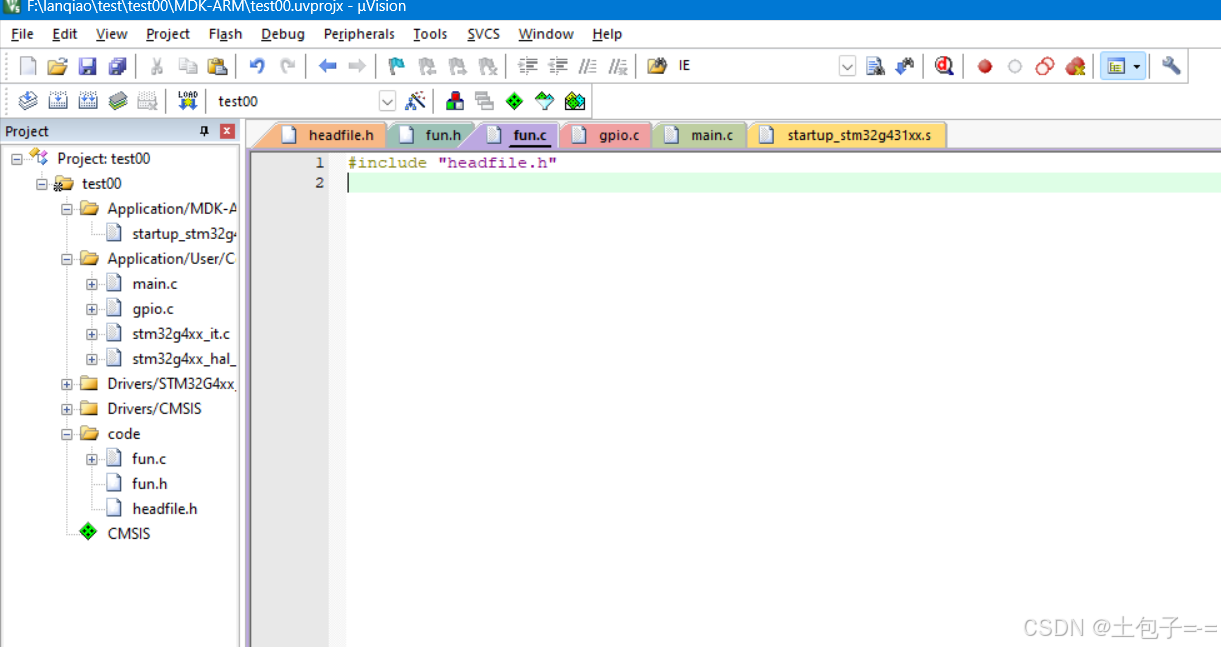Image resolution: width=1221 pixels, height=647 pixels.
Task: Open the configuration wrench icon
Action: pos(1171,66)
